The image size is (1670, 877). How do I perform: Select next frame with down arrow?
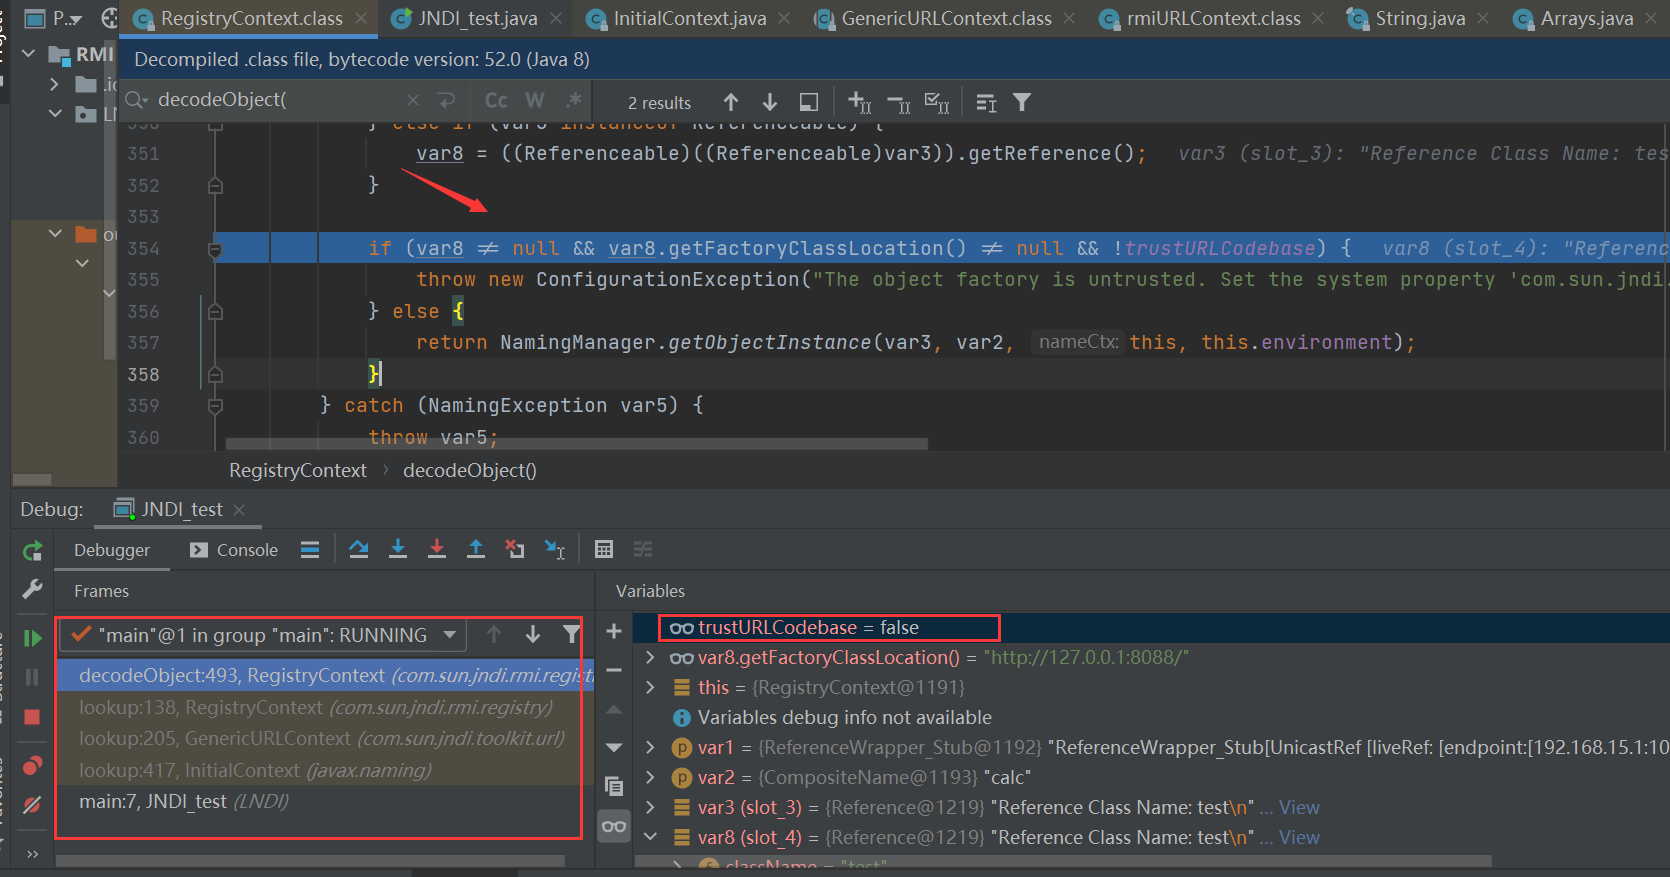click(533, 635)
